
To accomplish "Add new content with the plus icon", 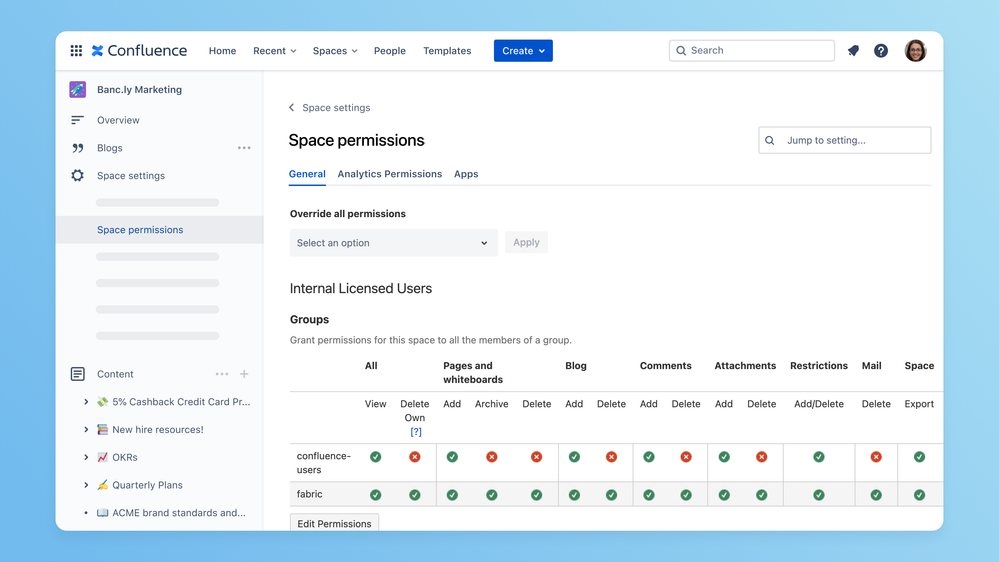I will (x=244, y=374).
